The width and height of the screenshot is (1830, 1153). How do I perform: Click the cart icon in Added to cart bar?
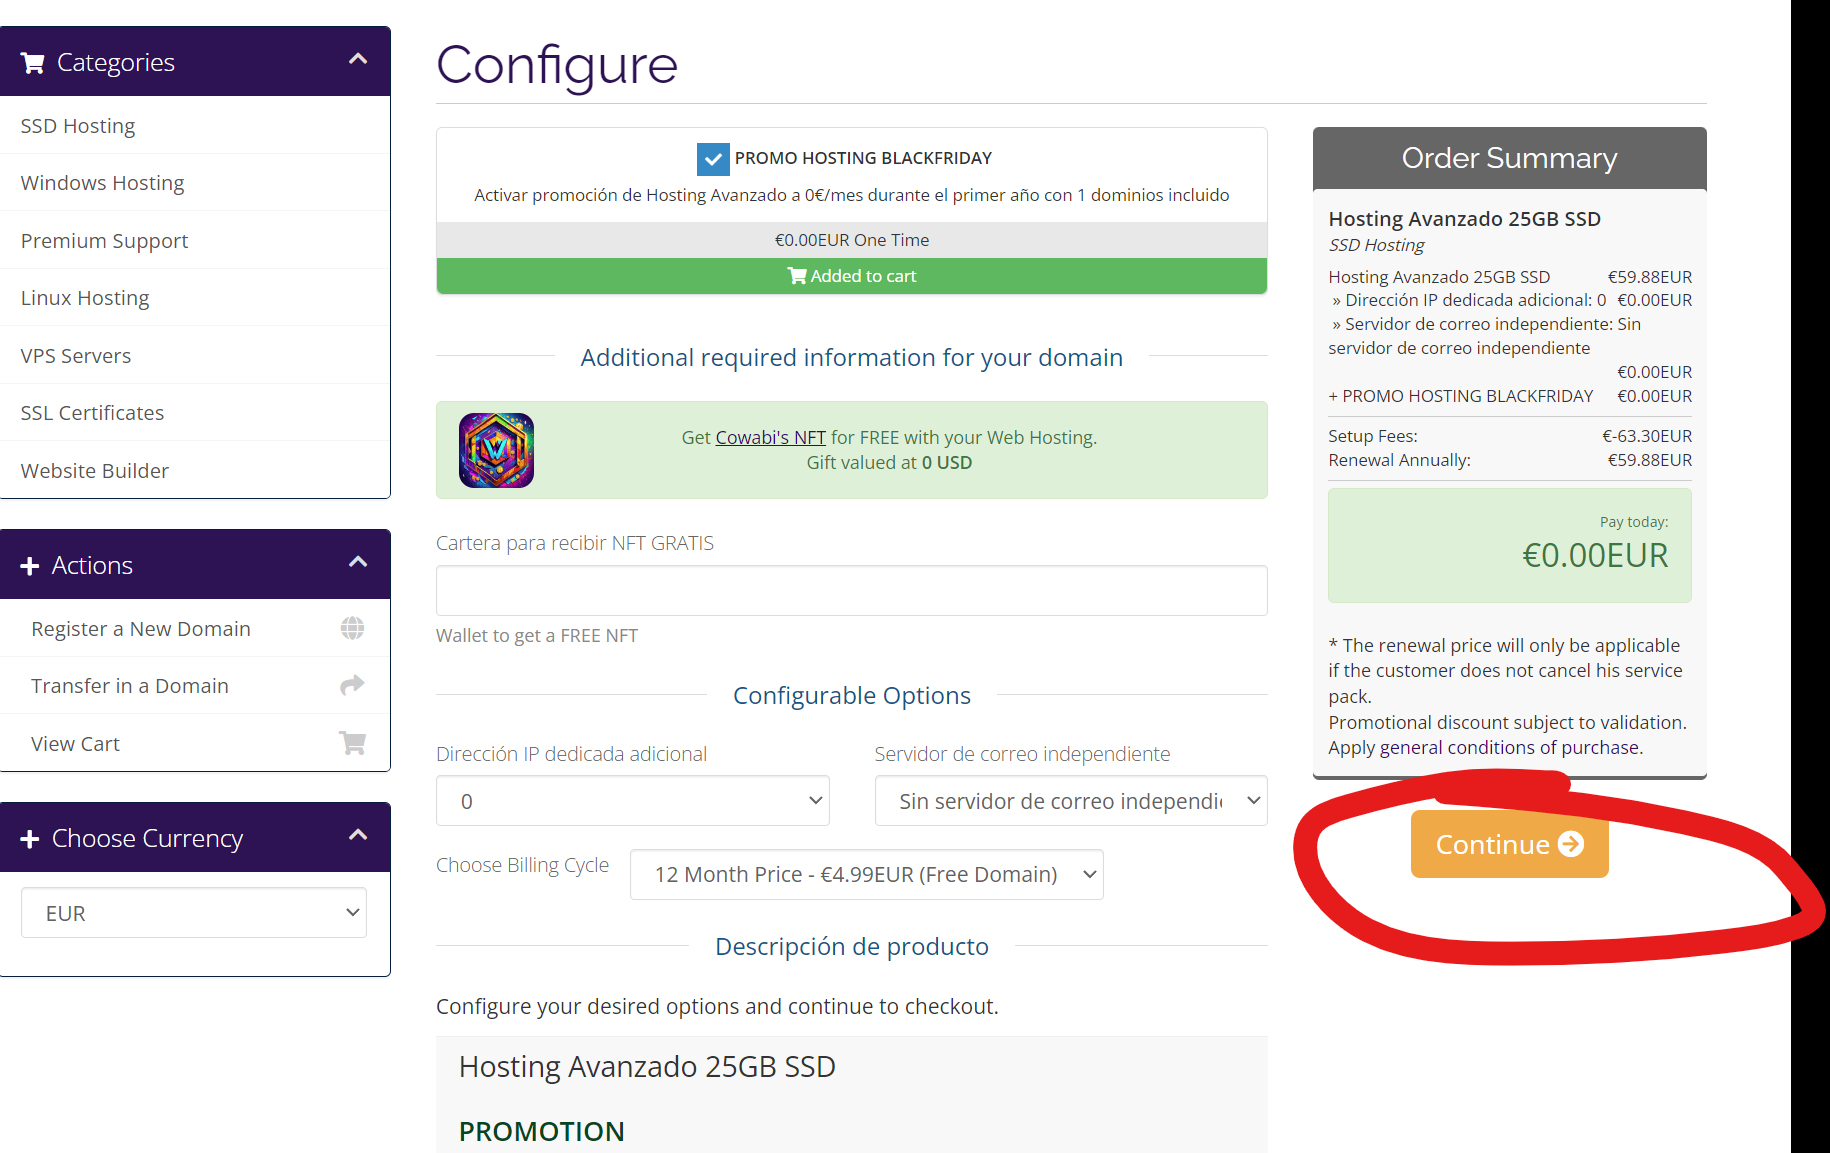[x=797, y=276]
